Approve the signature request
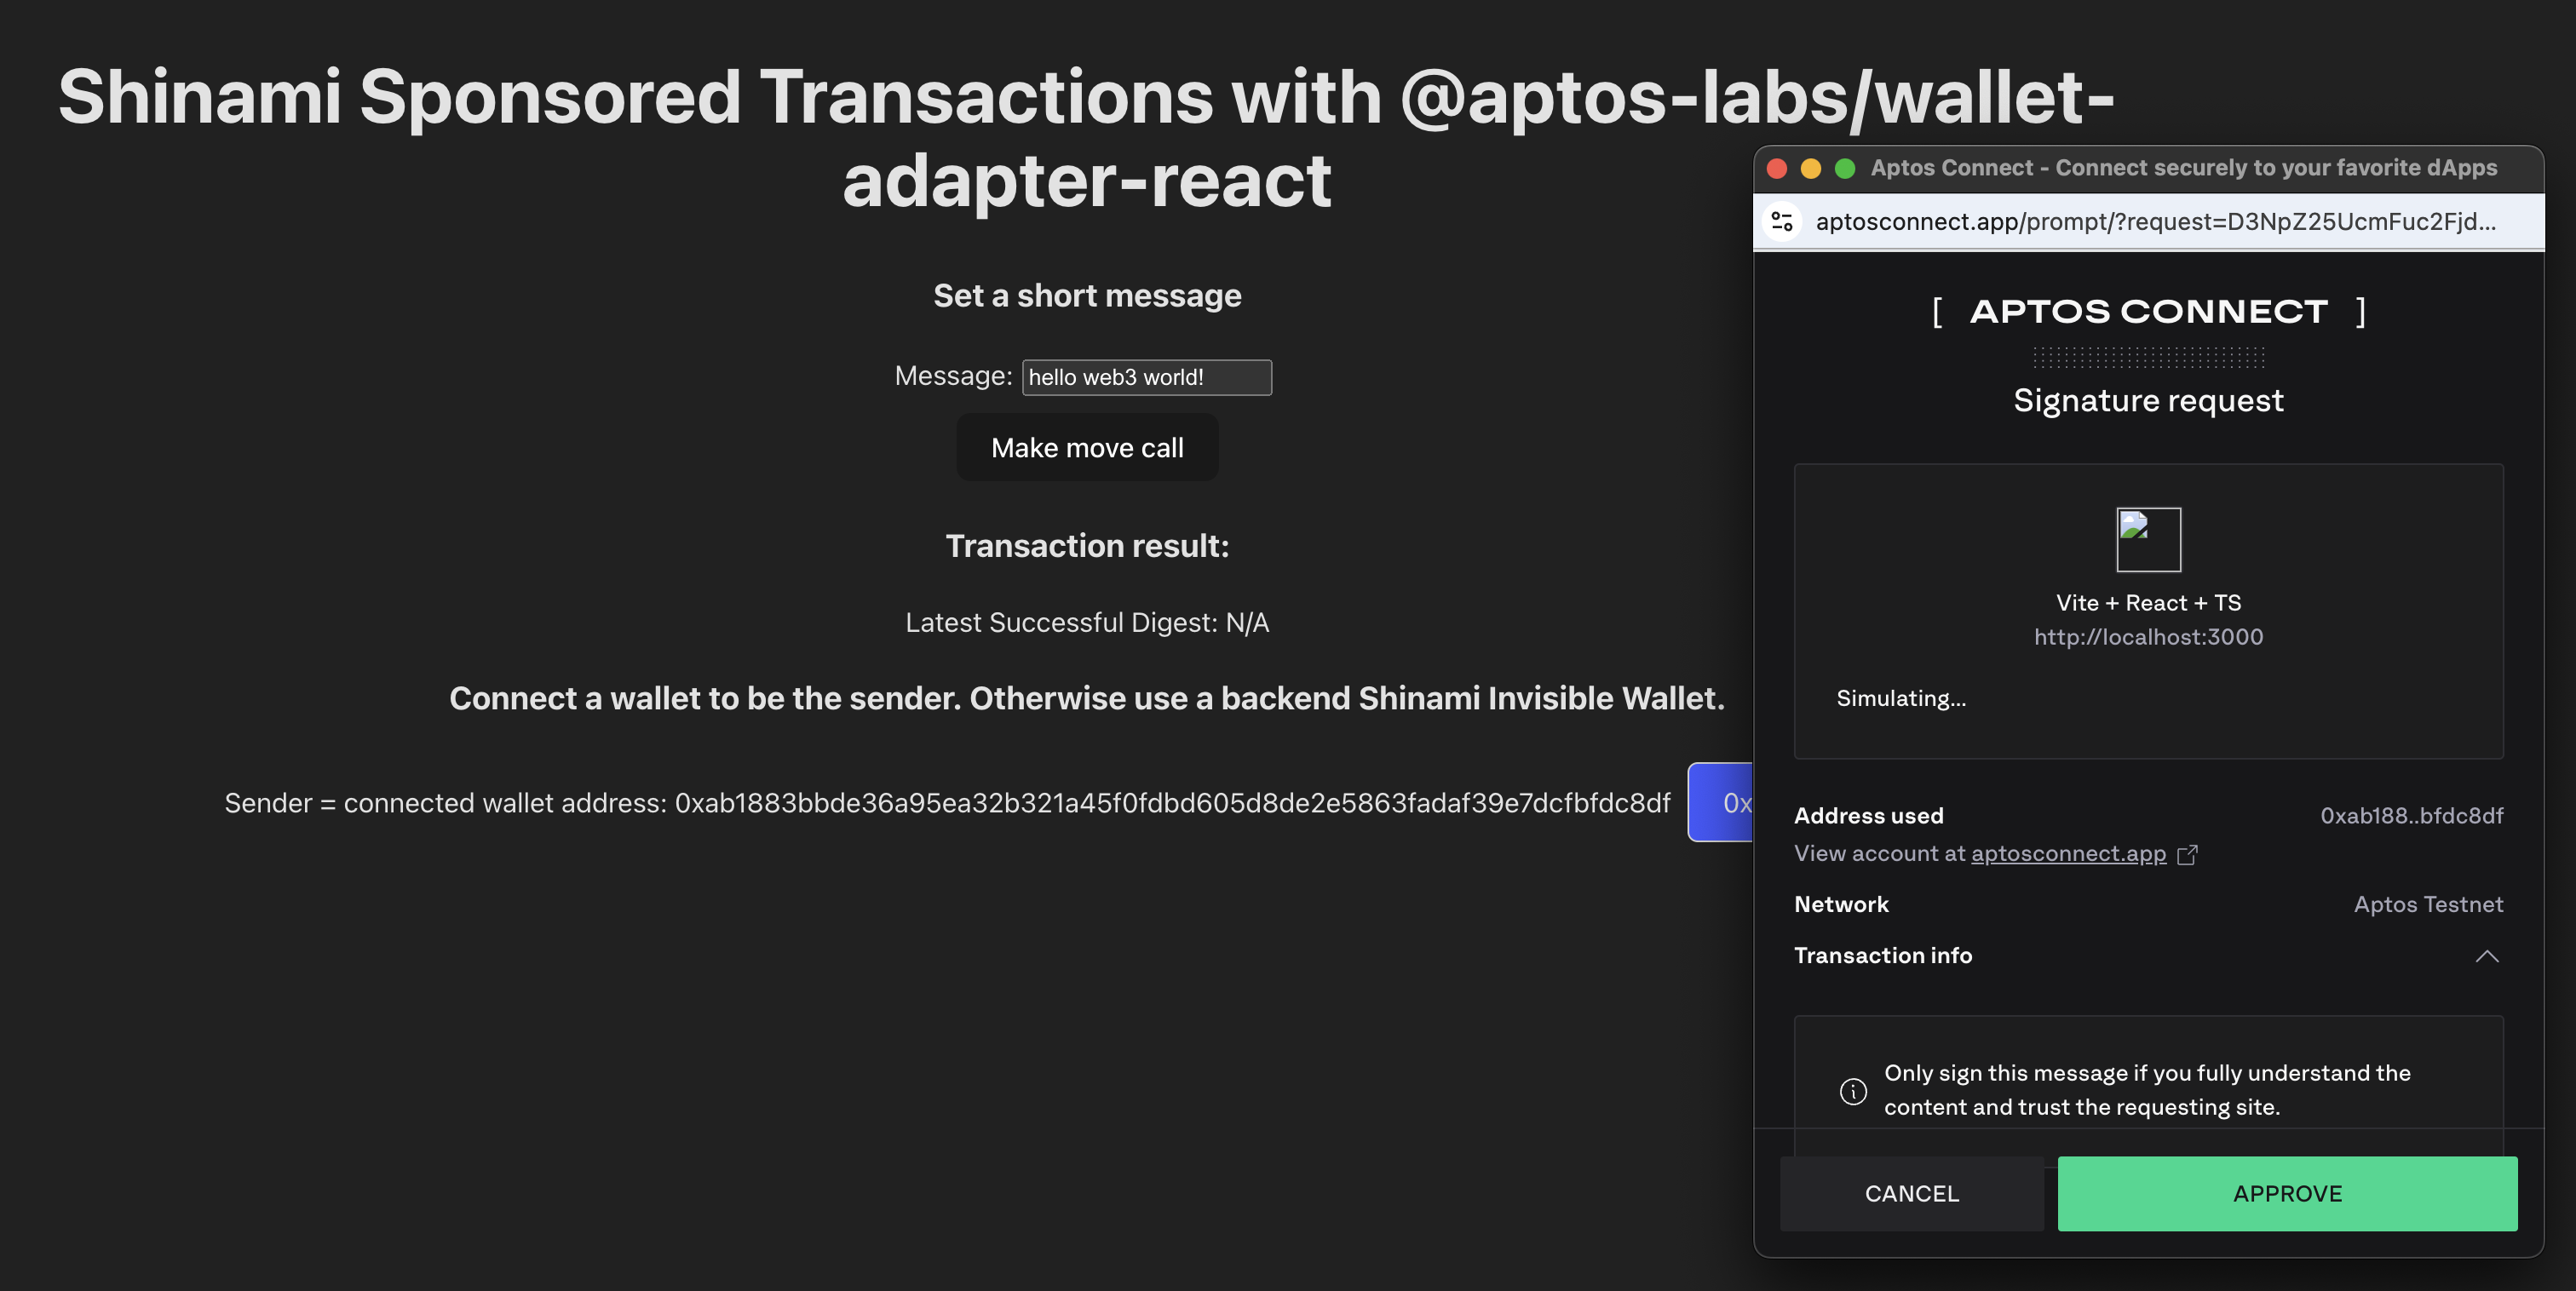Viewport: 2576px width, 1291px height. (2287, 1193)
